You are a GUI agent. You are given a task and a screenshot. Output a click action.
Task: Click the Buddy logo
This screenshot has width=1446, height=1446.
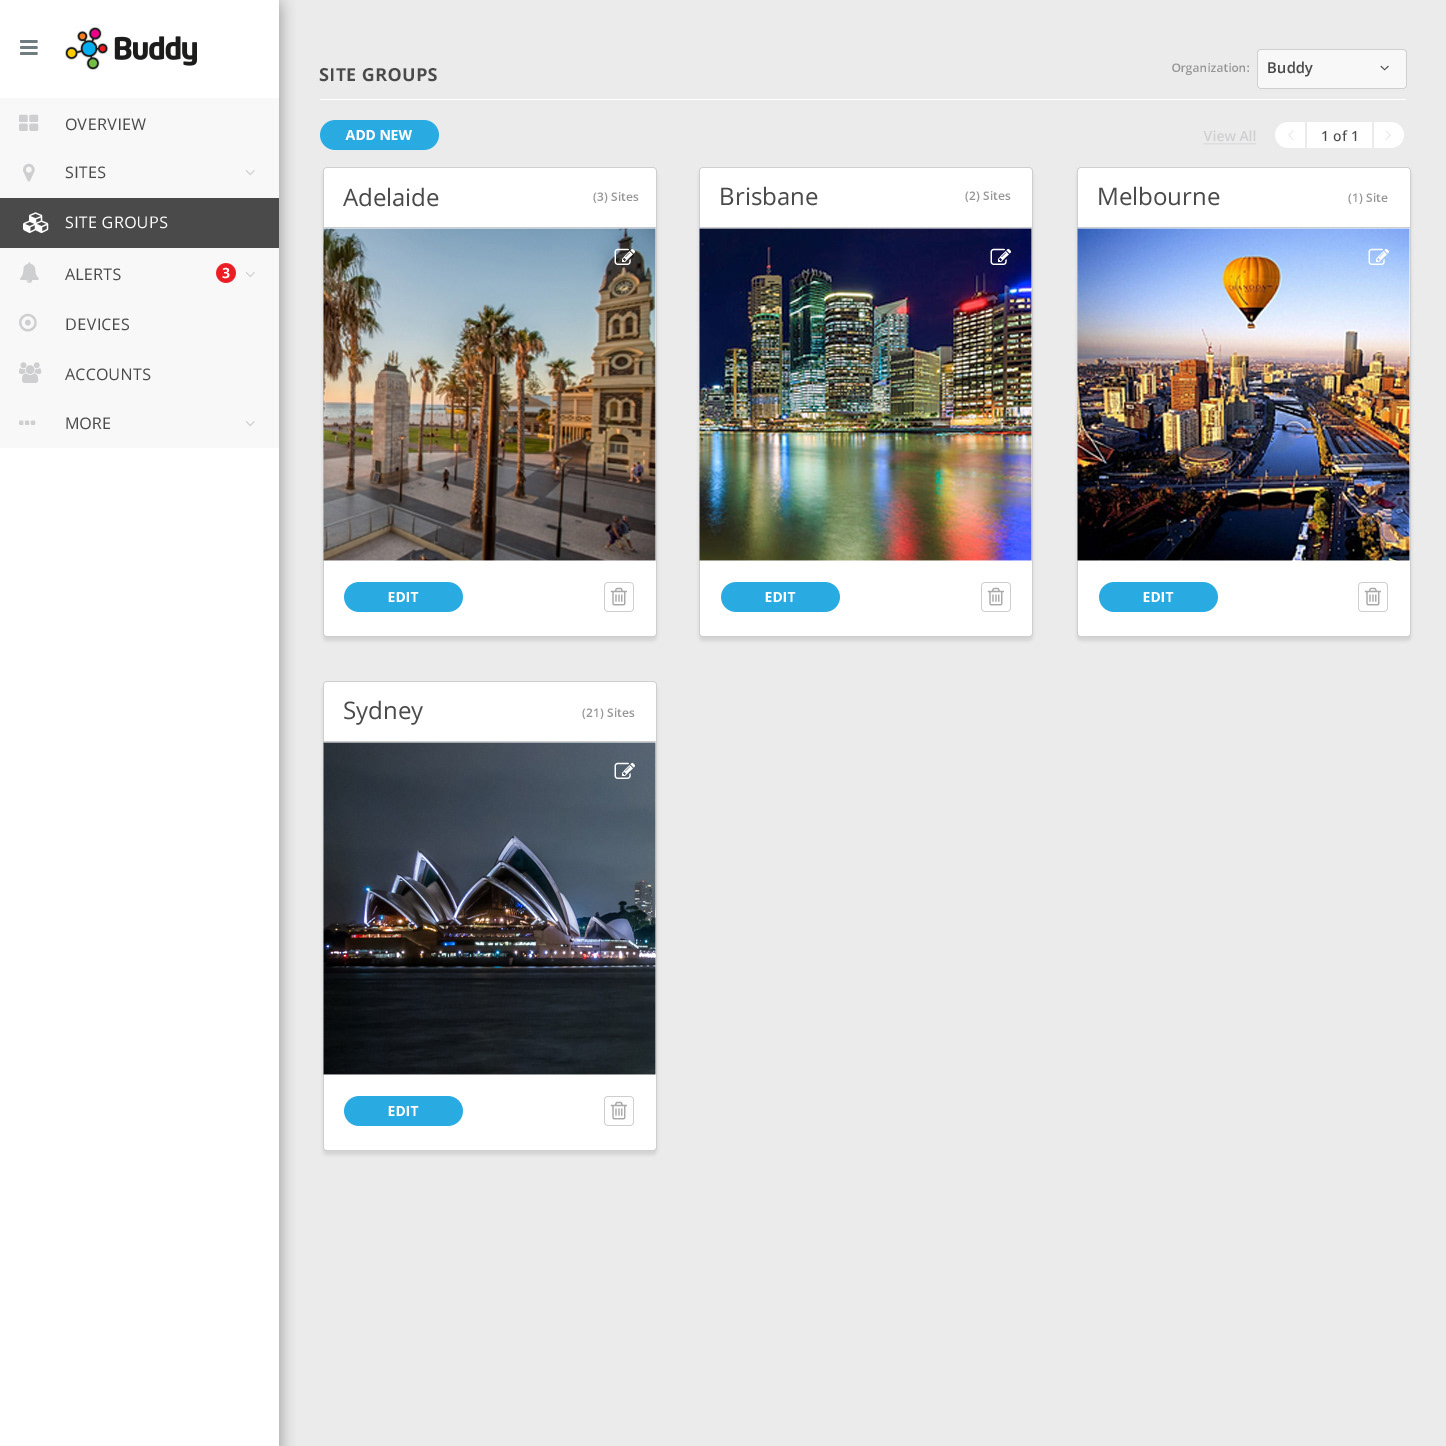131,48
